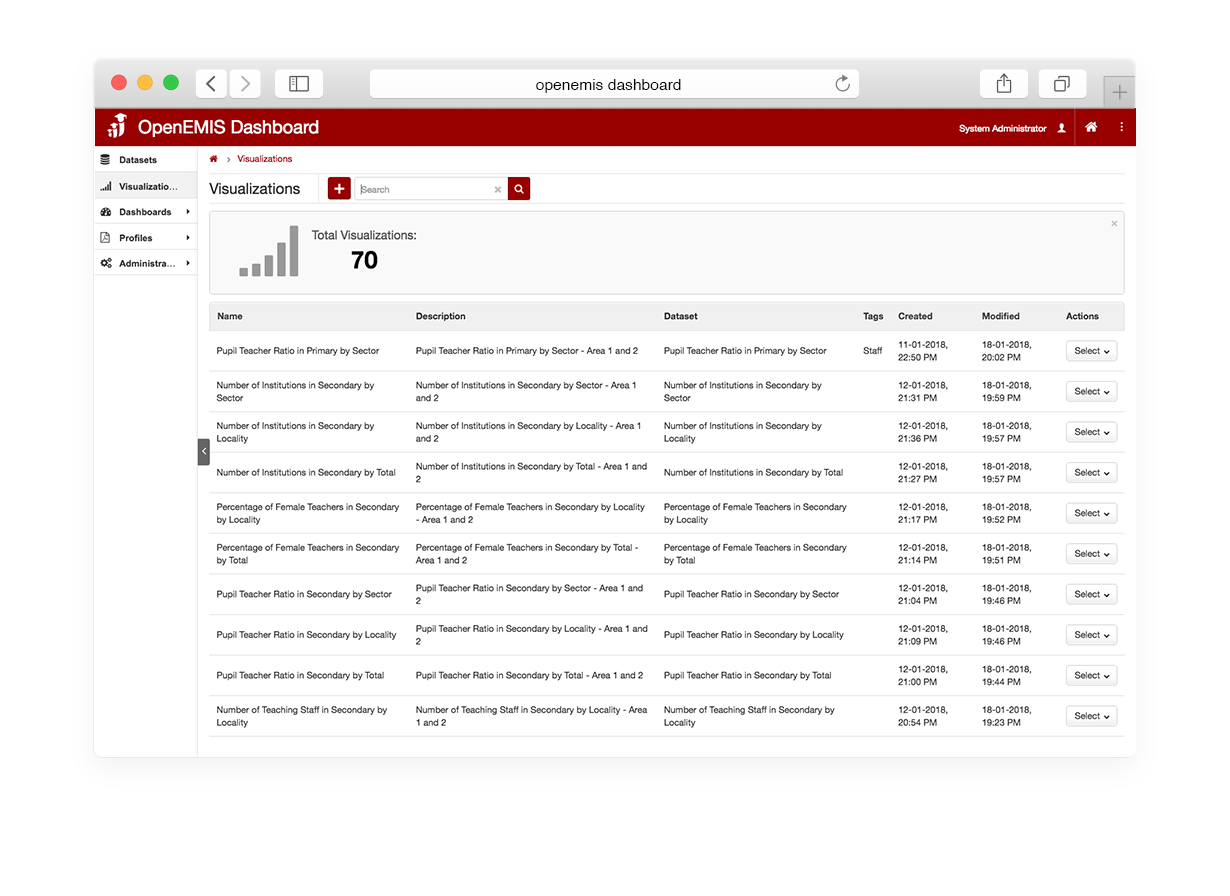The width and height of the screenshot is (1230, 896).
Task: Open Select dropdown for Number of Institutions in Secondary by Locality
Action: (1091, 432)
